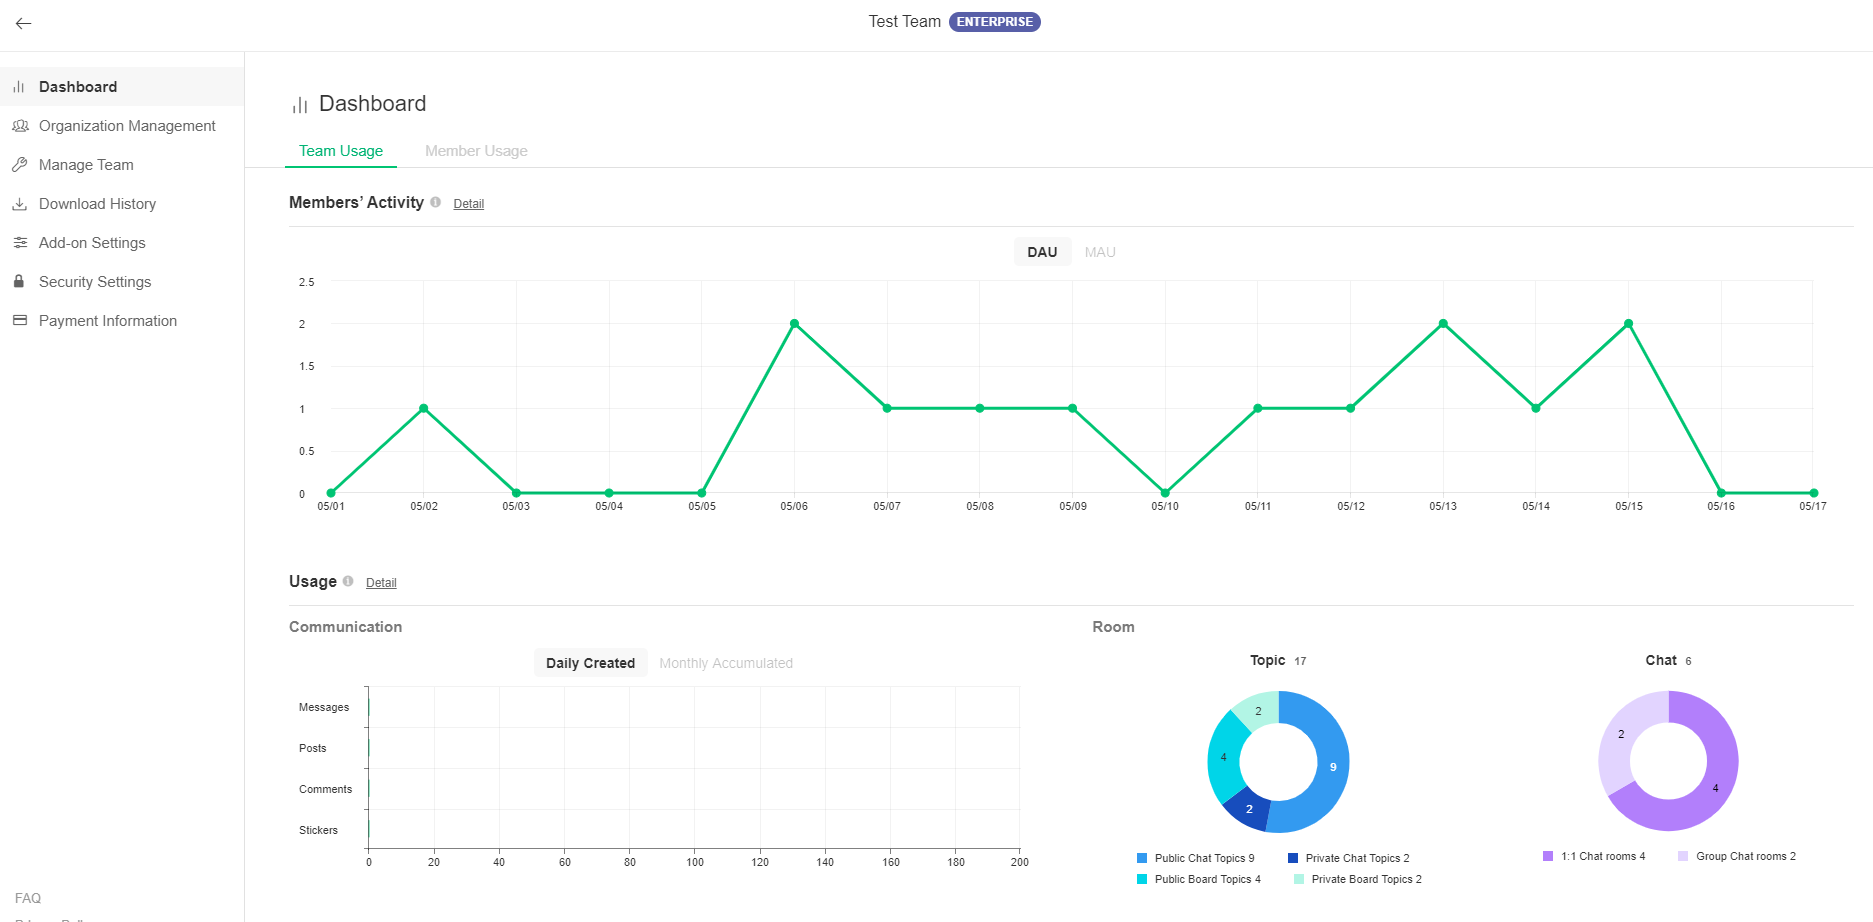
Task: Click the Payment Information card icon
Action: [19, 321]
